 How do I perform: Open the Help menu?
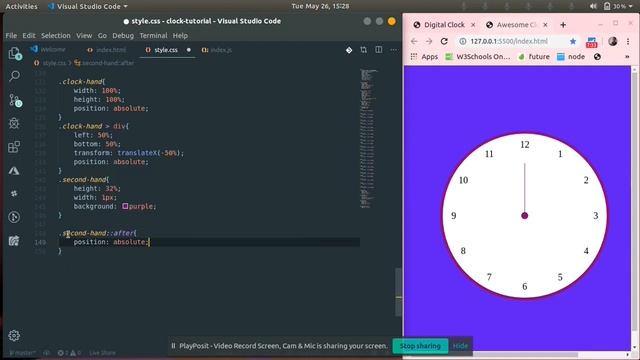[x=180, y=36]
